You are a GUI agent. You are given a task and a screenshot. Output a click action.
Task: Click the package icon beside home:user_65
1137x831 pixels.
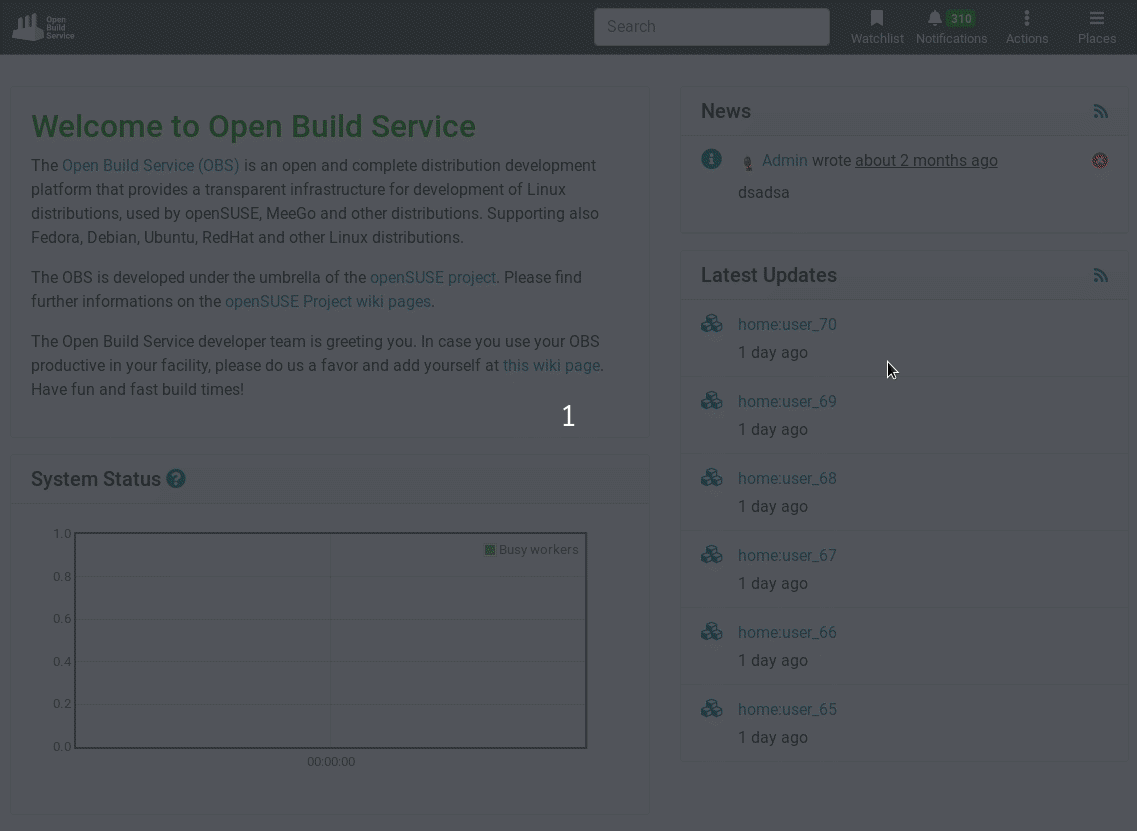click(711, 707)
